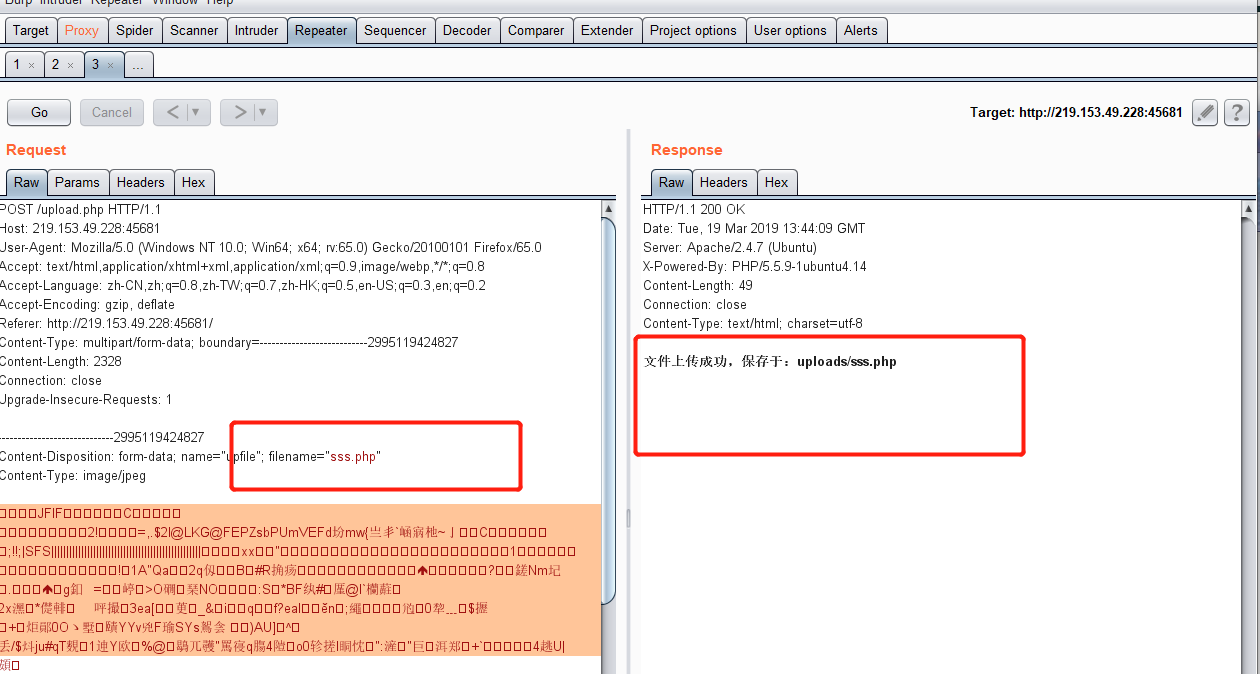The image size is (1260, 674).
Task: Open the Project options tab
Action: point(693,30)
